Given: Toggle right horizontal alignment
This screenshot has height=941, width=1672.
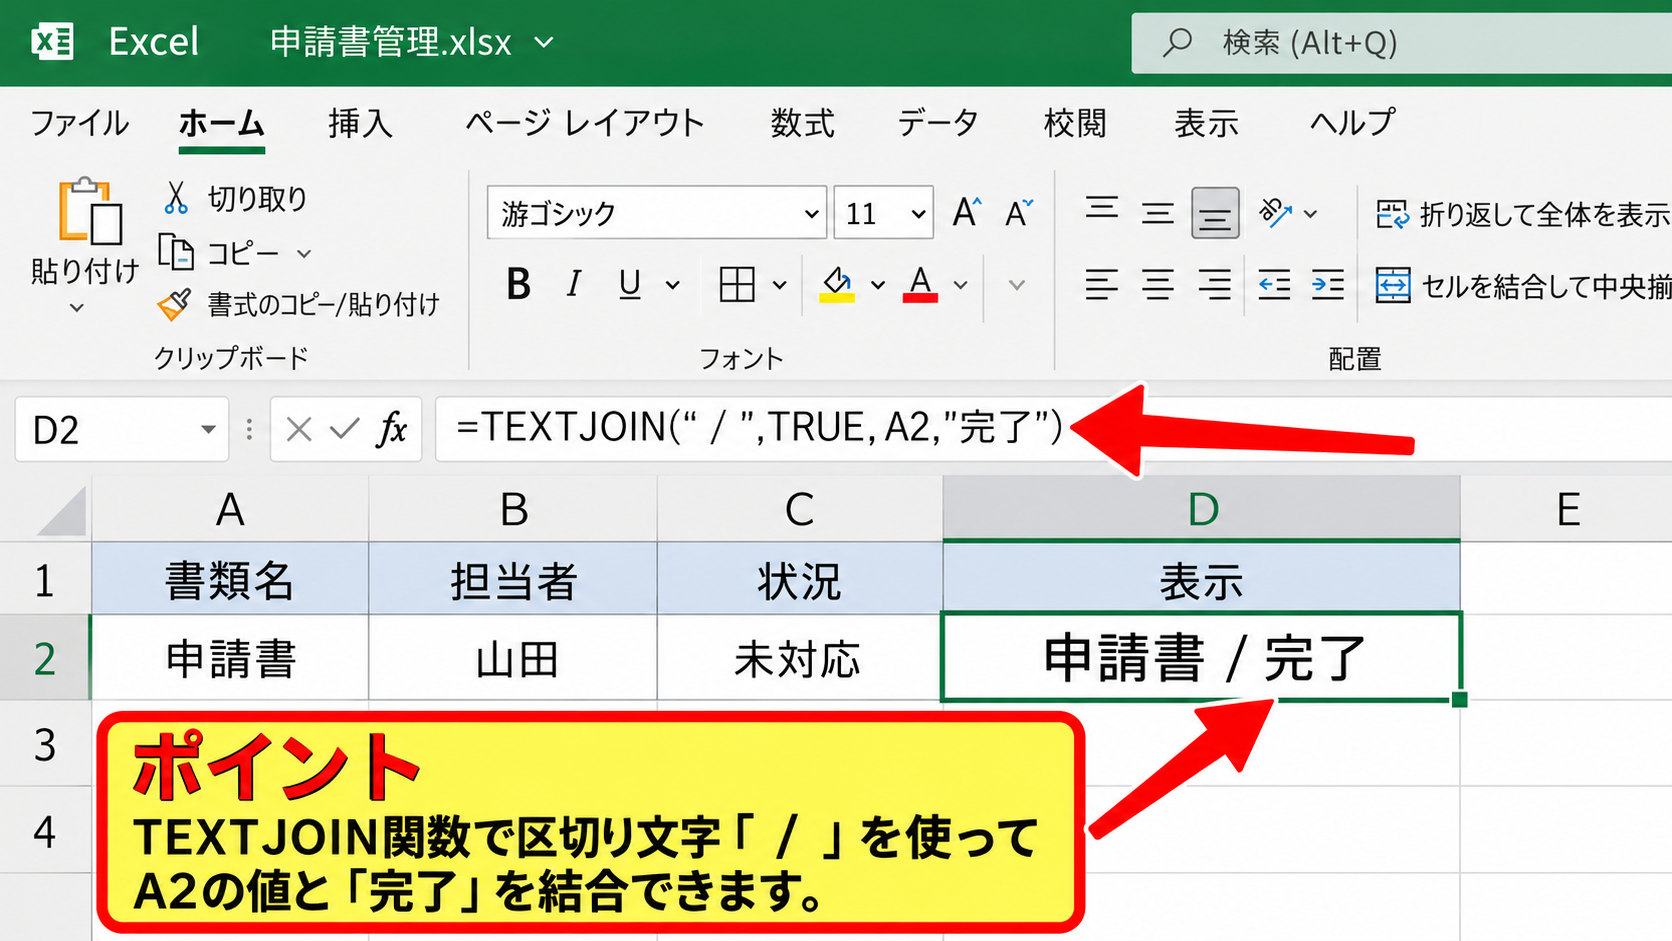Looking at the screenshot, I should (1215, 286).
